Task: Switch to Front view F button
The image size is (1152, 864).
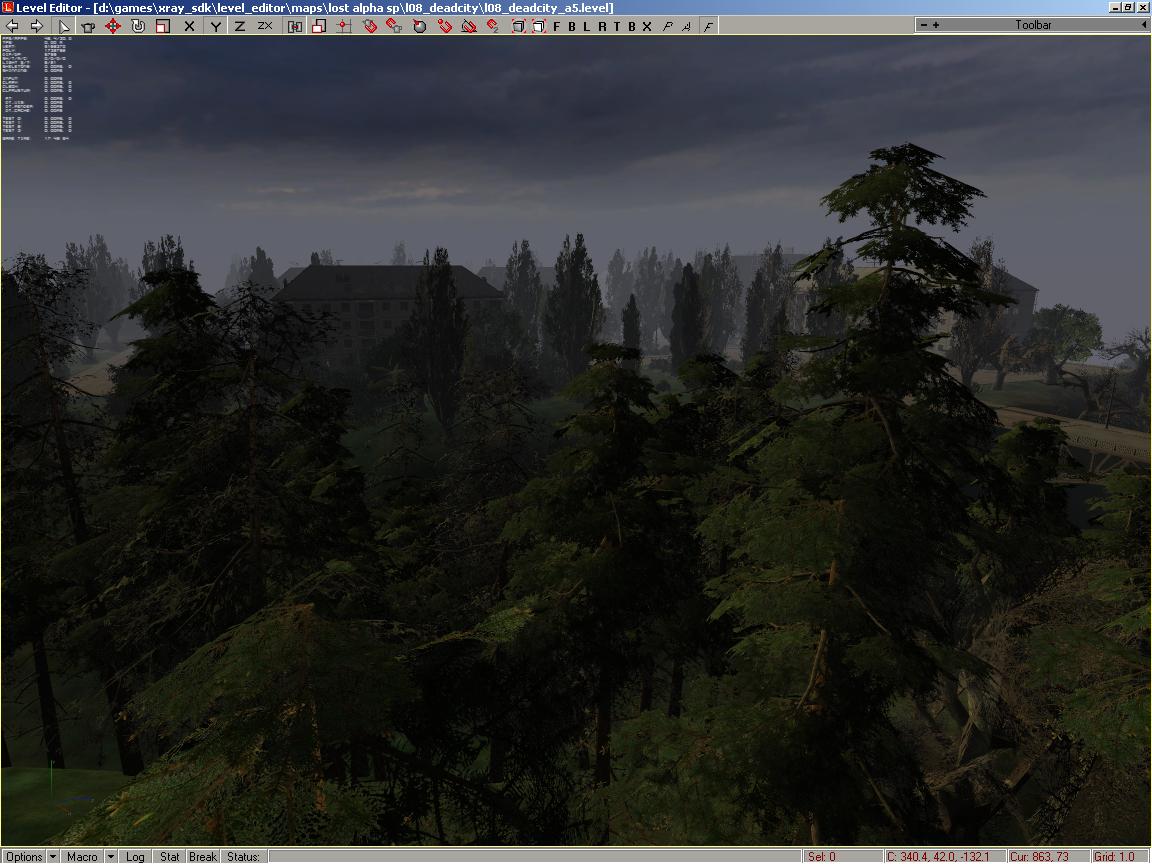Action: pyautogui.click(x=556, y=26)
